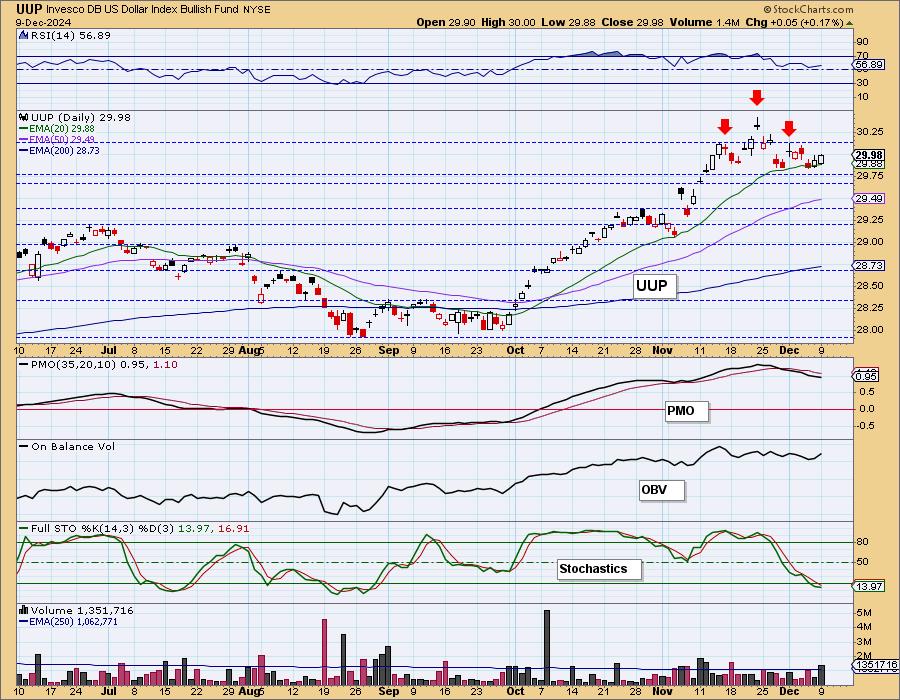900x700 pixels.
Task: Click the PMO label box in the PMO panel
Action: pos(686,411)
